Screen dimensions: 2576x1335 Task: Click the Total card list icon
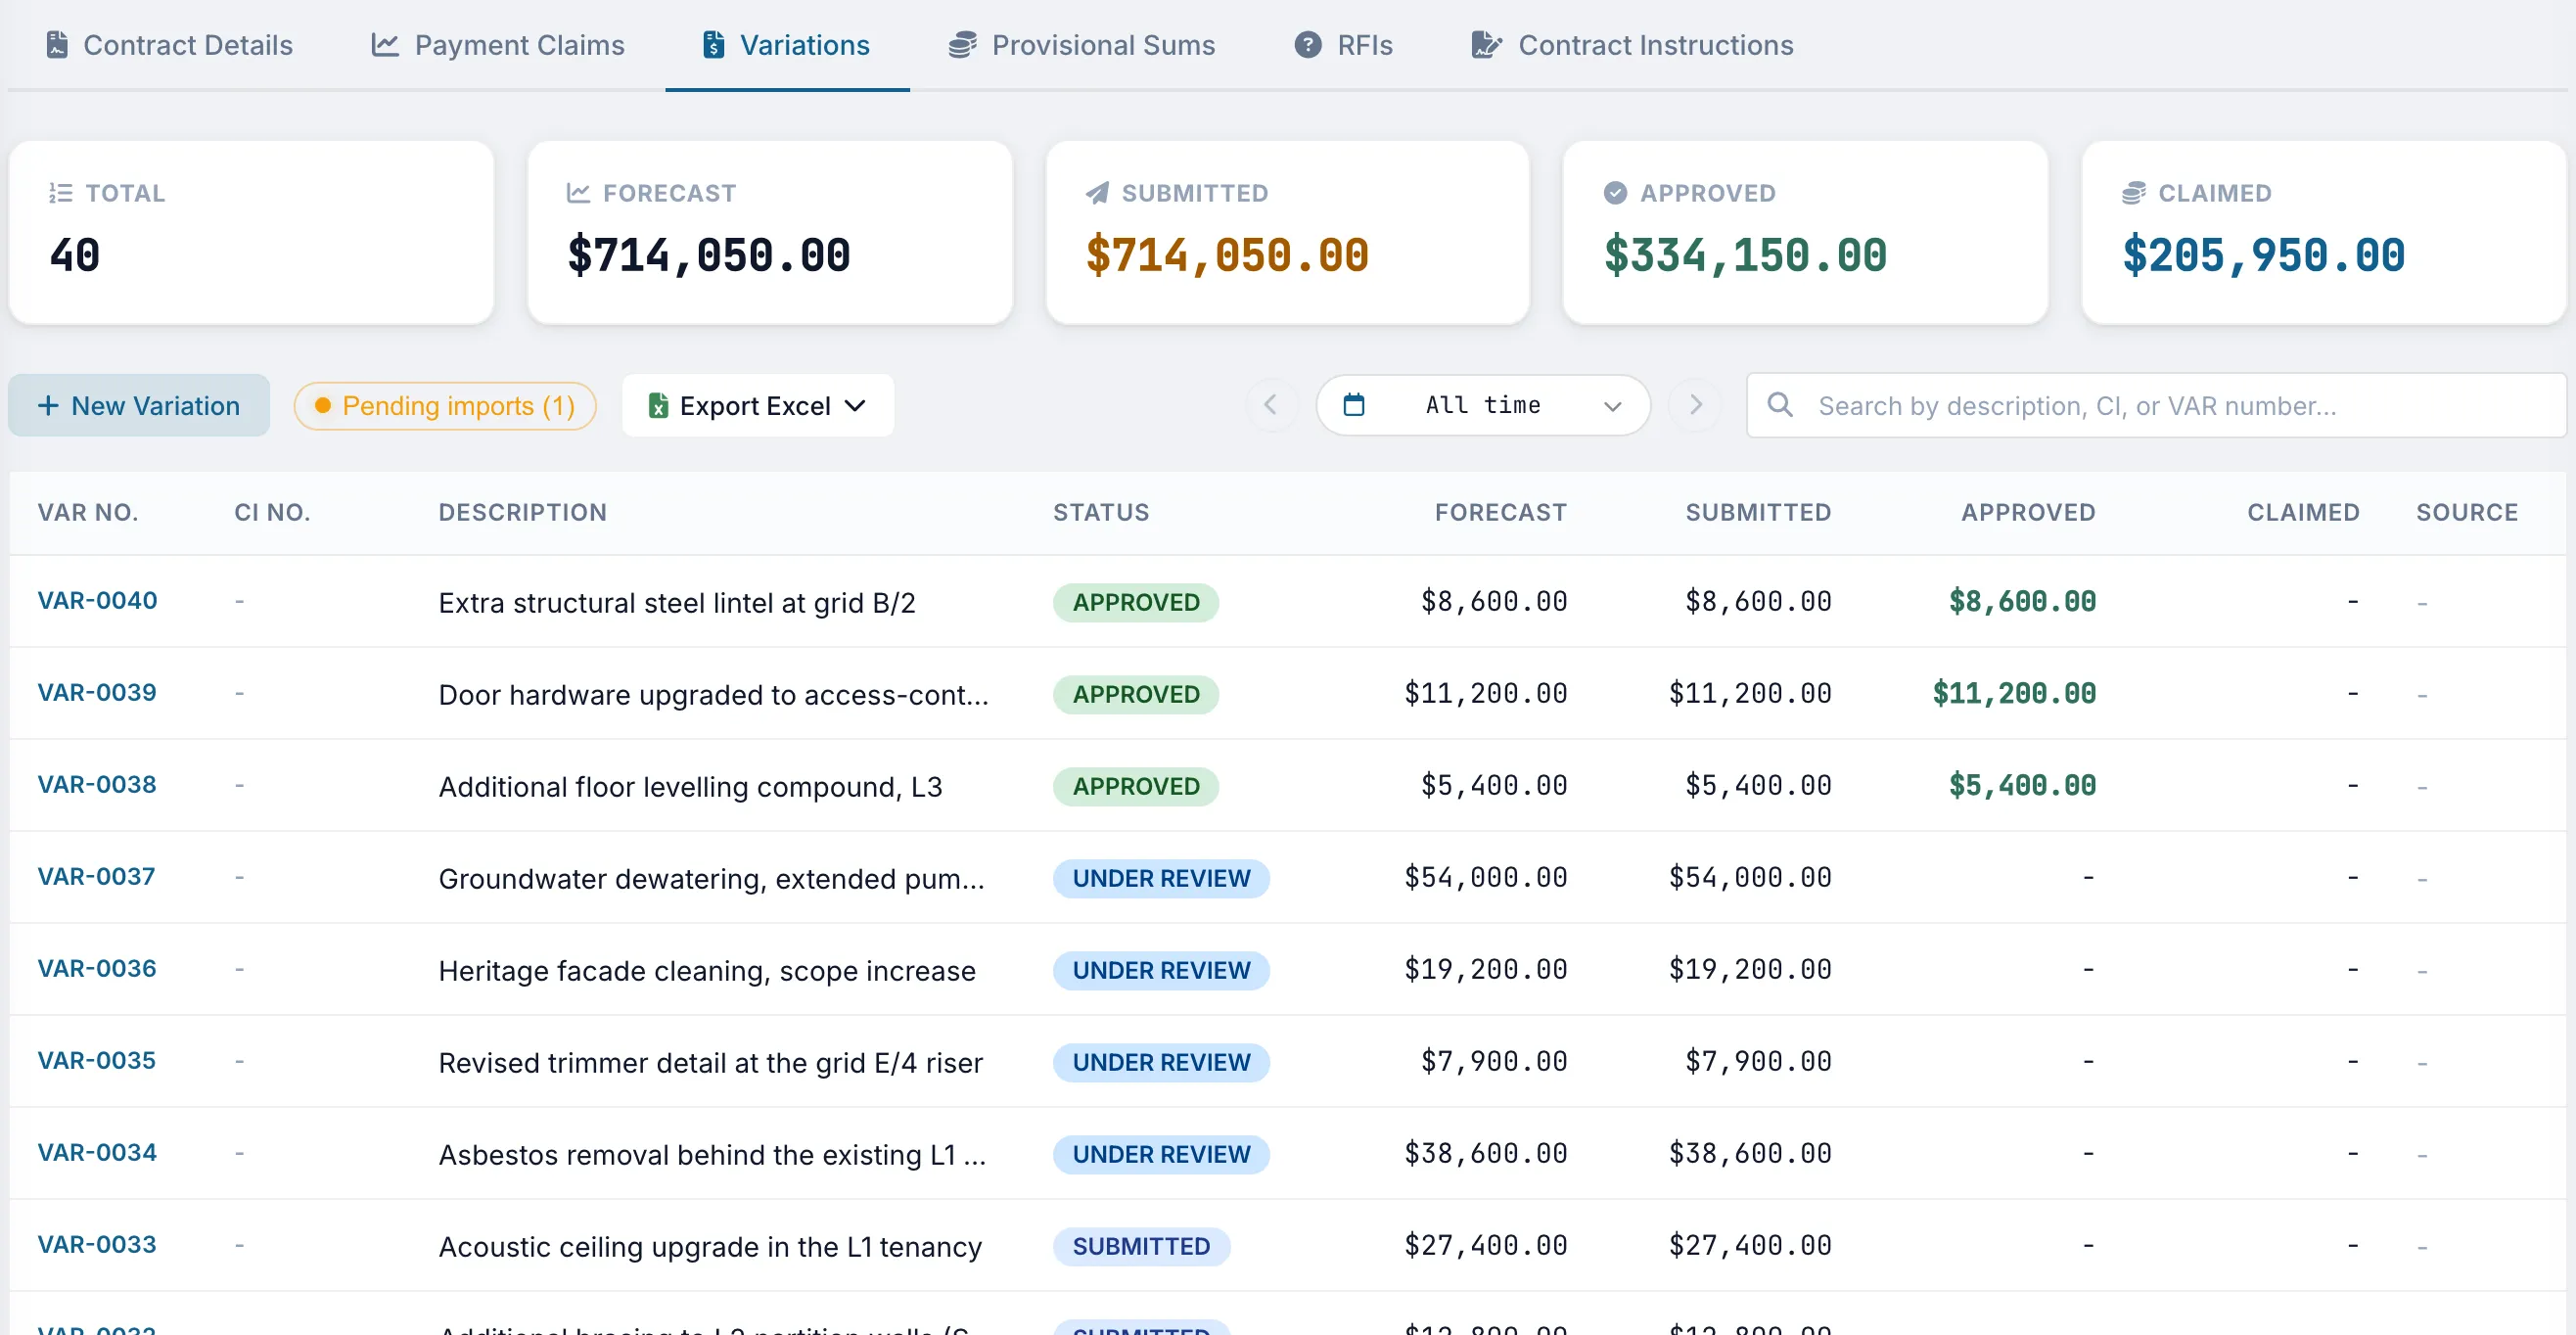[x=61, y=193]
